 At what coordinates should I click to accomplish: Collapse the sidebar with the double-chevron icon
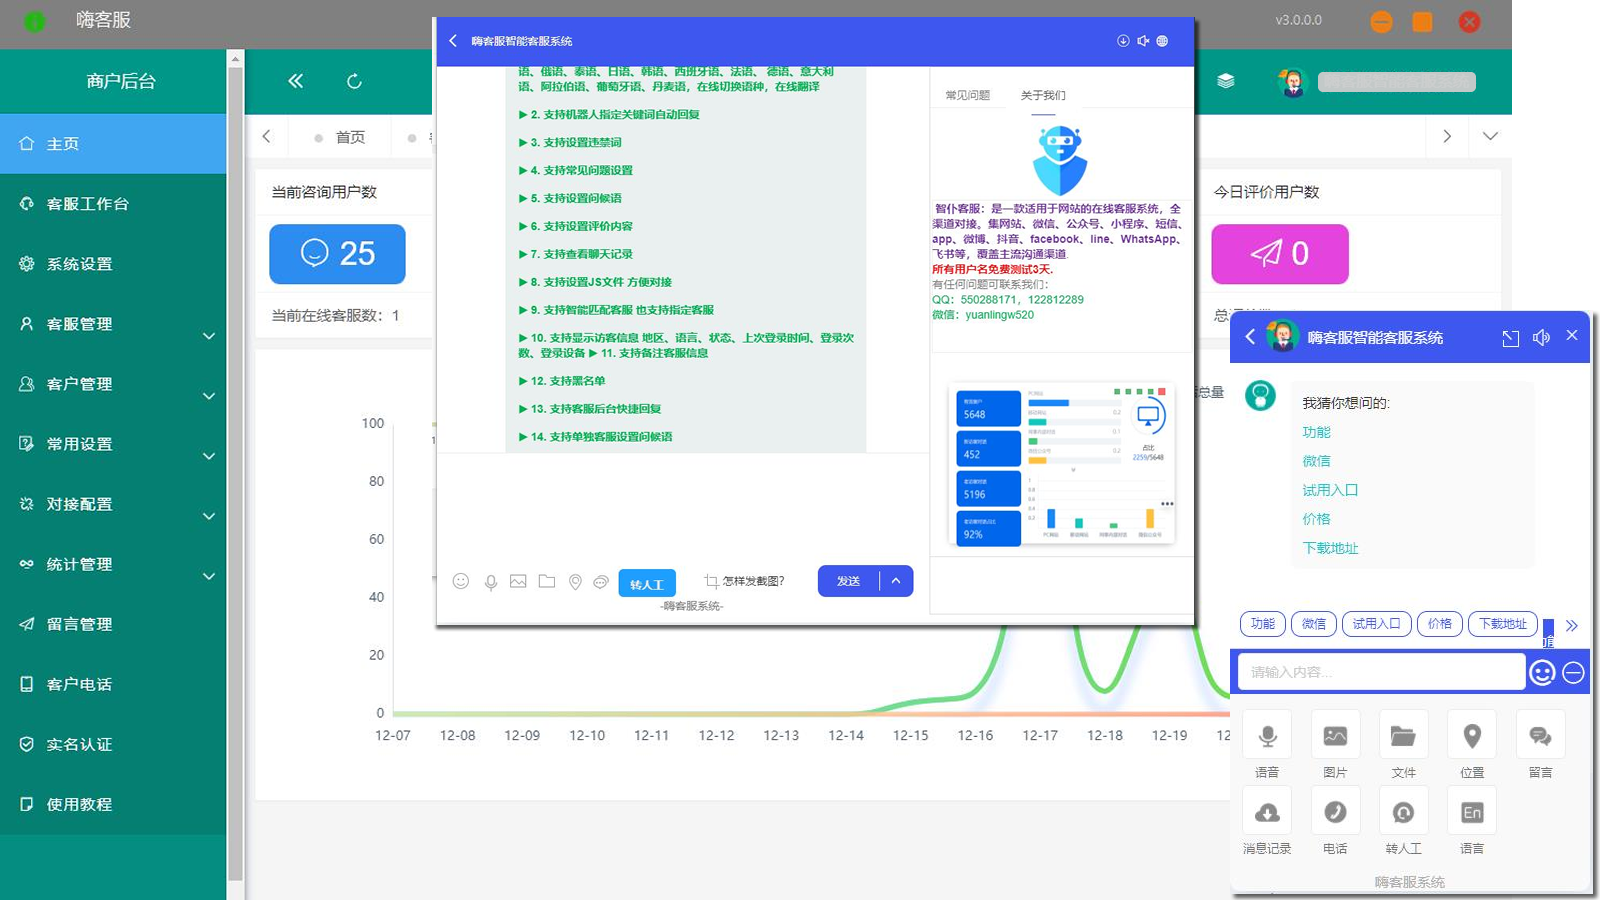[x=295, y=81]
